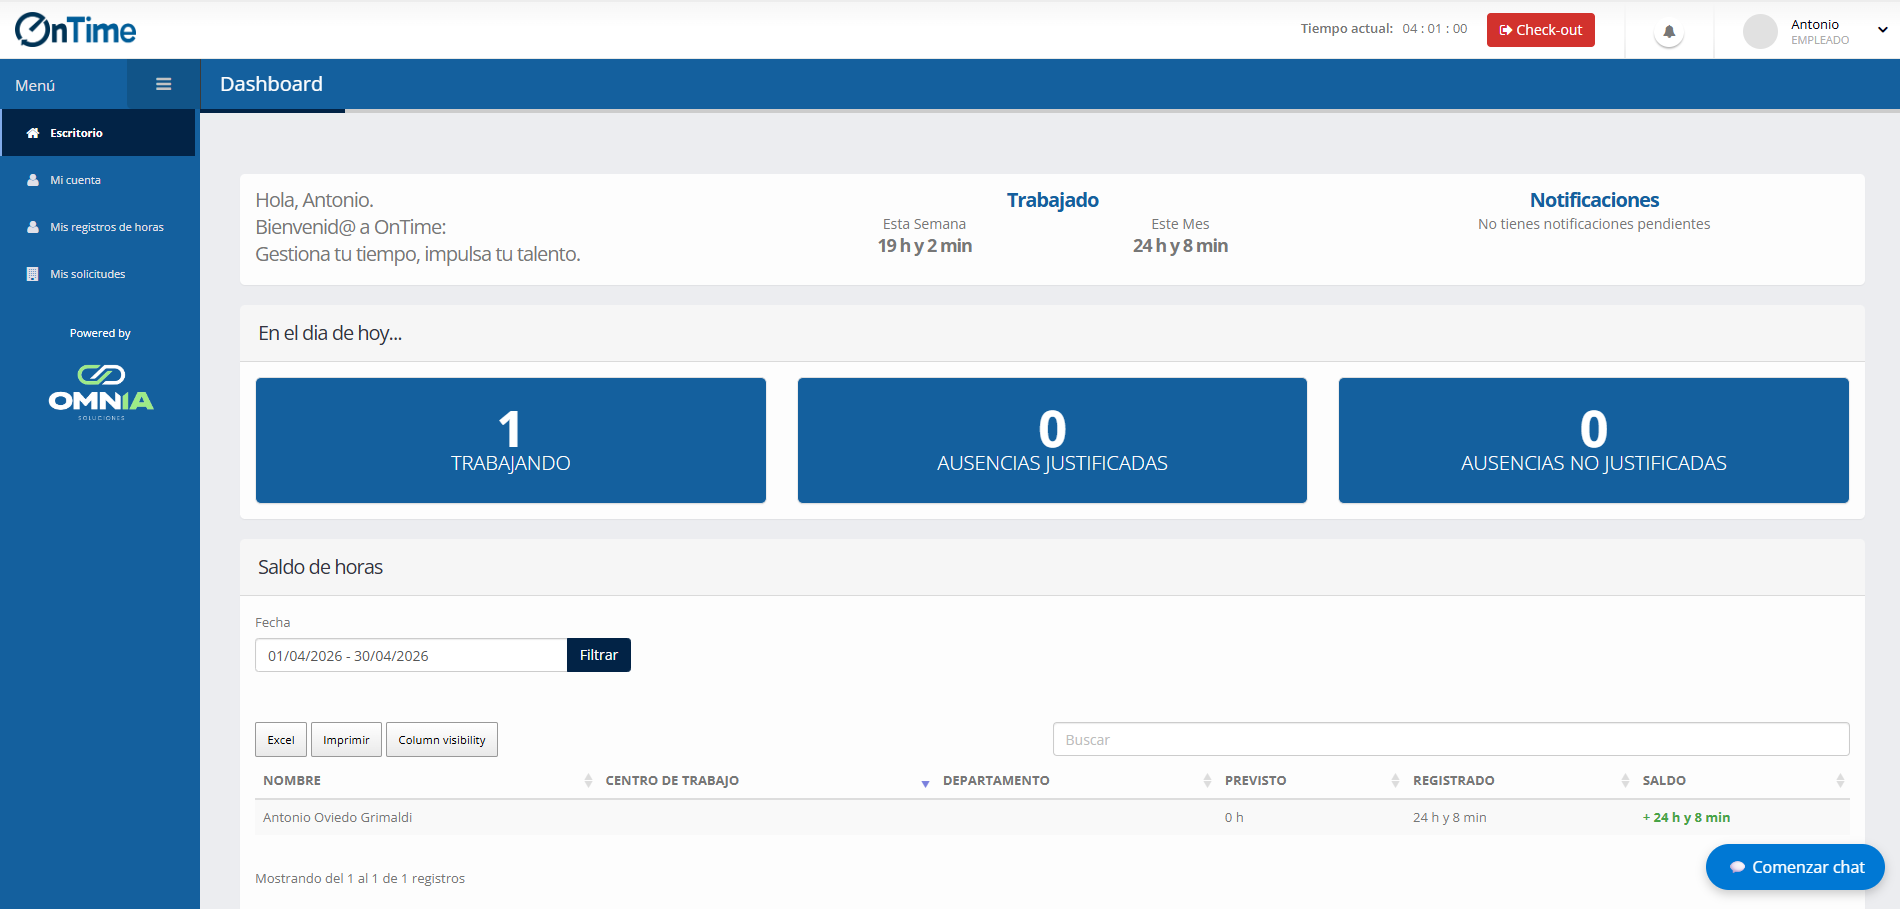This screenshot has height=909, width=1900.
Task: Sort table by Nombre column
Action: click(x=292, y=781)
